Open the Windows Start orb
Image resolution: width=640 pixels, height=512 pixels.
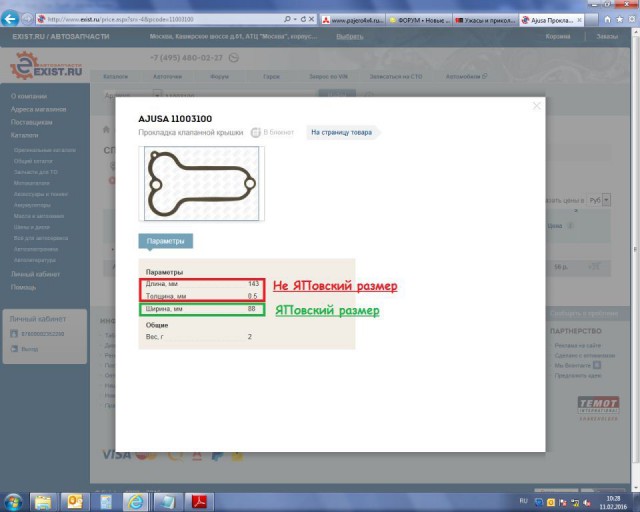point(13,502)
